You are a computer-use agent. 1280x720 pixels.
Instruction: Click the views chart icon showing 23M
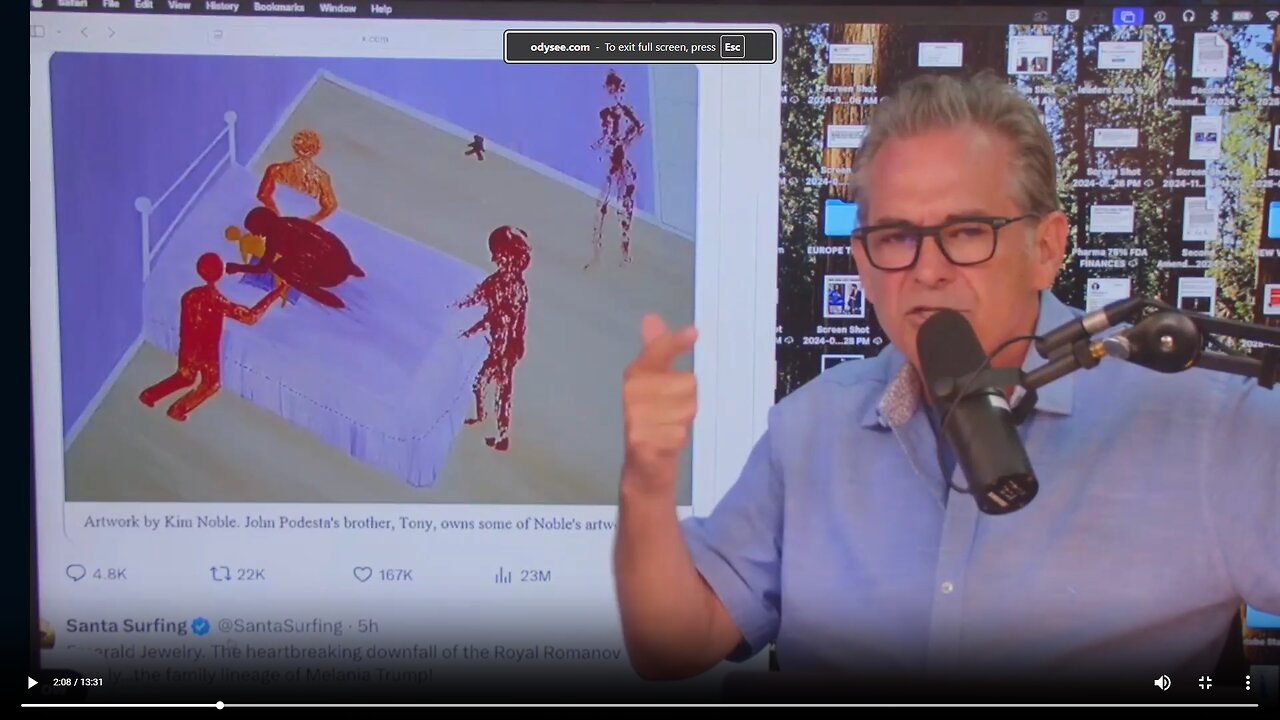tap(503, 575)
